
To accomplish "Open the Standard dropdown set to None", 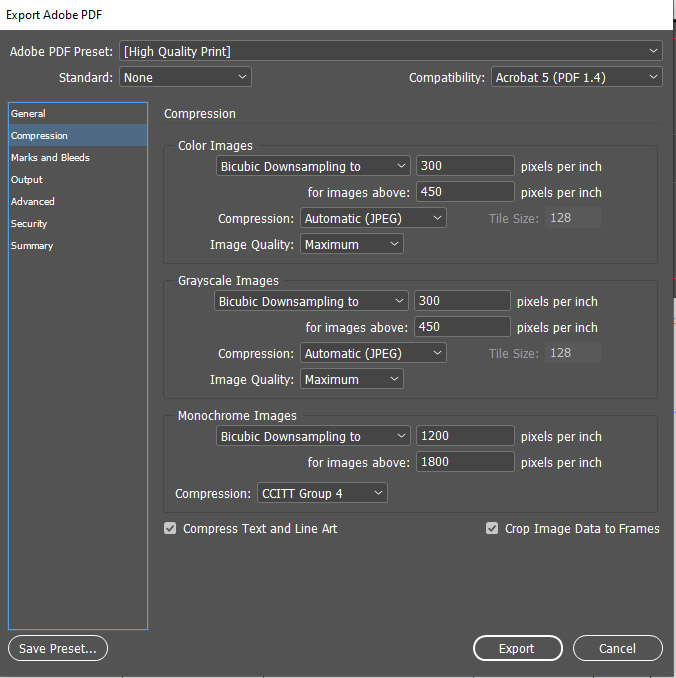I will point(185,77).
